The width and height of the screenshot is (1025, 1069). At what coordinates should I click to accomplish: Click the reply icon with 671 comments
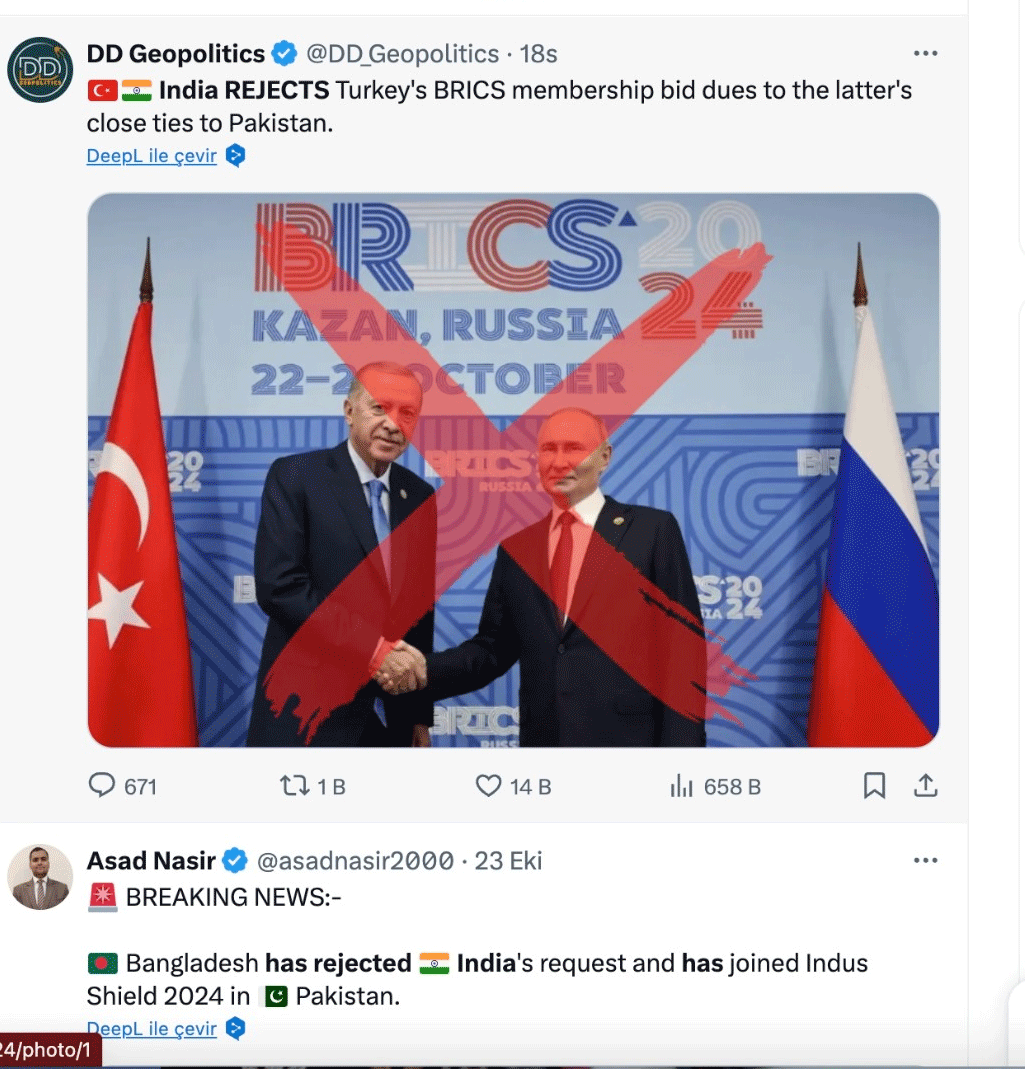pyautogui.click(x=103, y=786)
